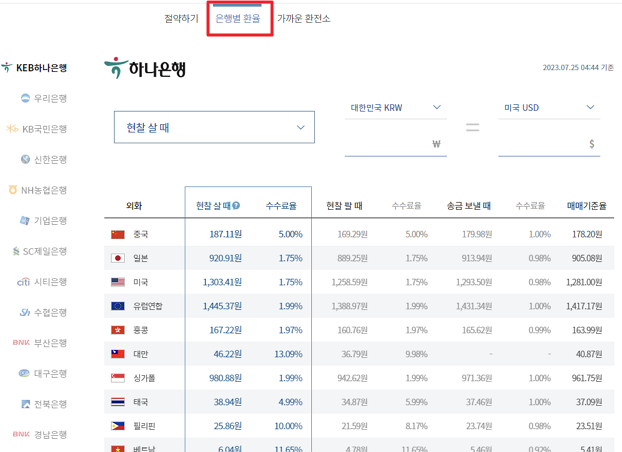Screen dimensions: 622x452
Task: Click the European Union flag icon
Action: tap(118, 306)
